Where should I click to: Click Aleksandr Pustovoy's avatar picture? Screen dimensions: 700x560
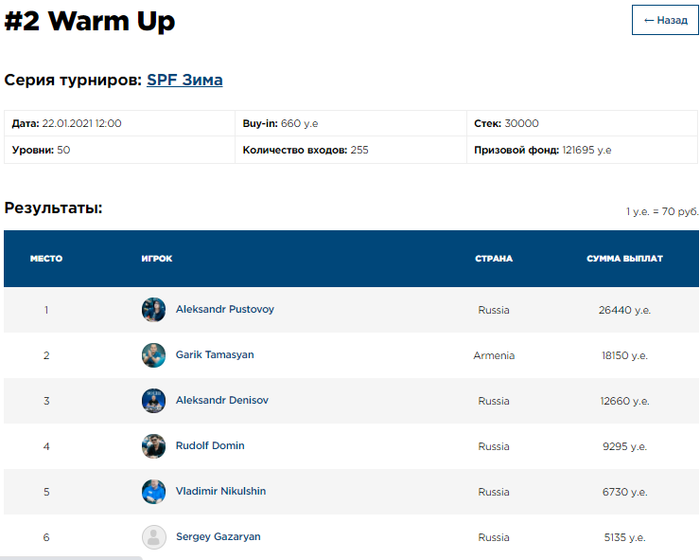click(154, 310)
